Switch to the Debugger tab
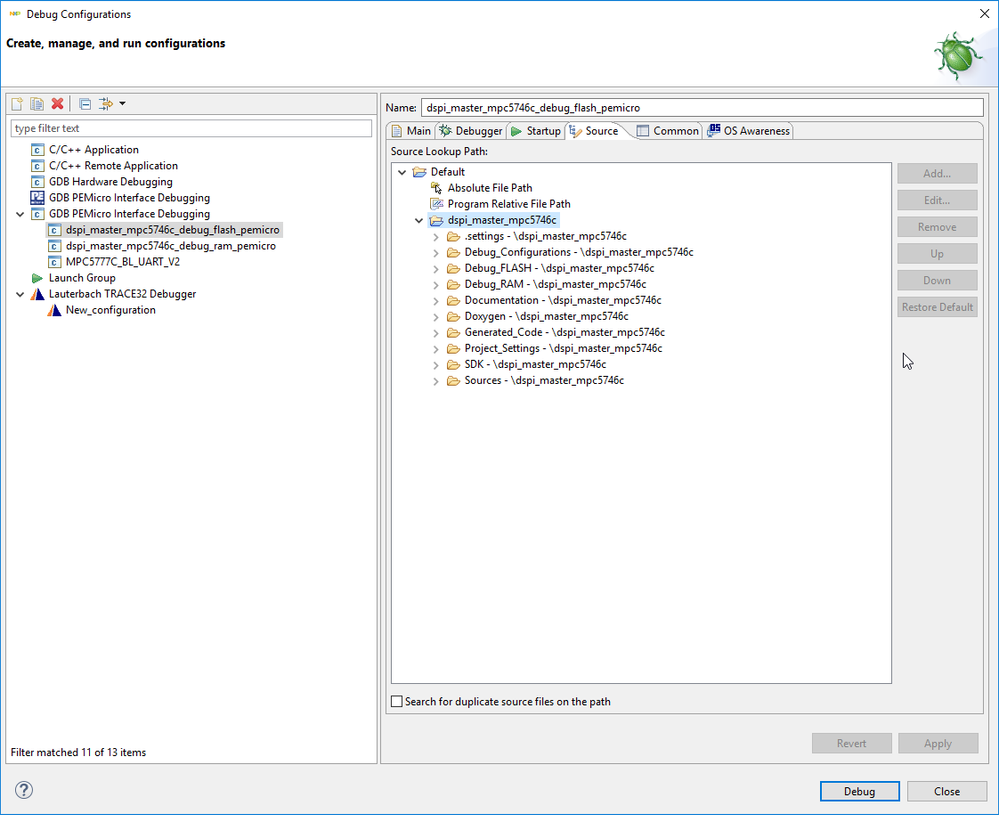The width and height of the screenshot is (999, 815). [471, 131]
